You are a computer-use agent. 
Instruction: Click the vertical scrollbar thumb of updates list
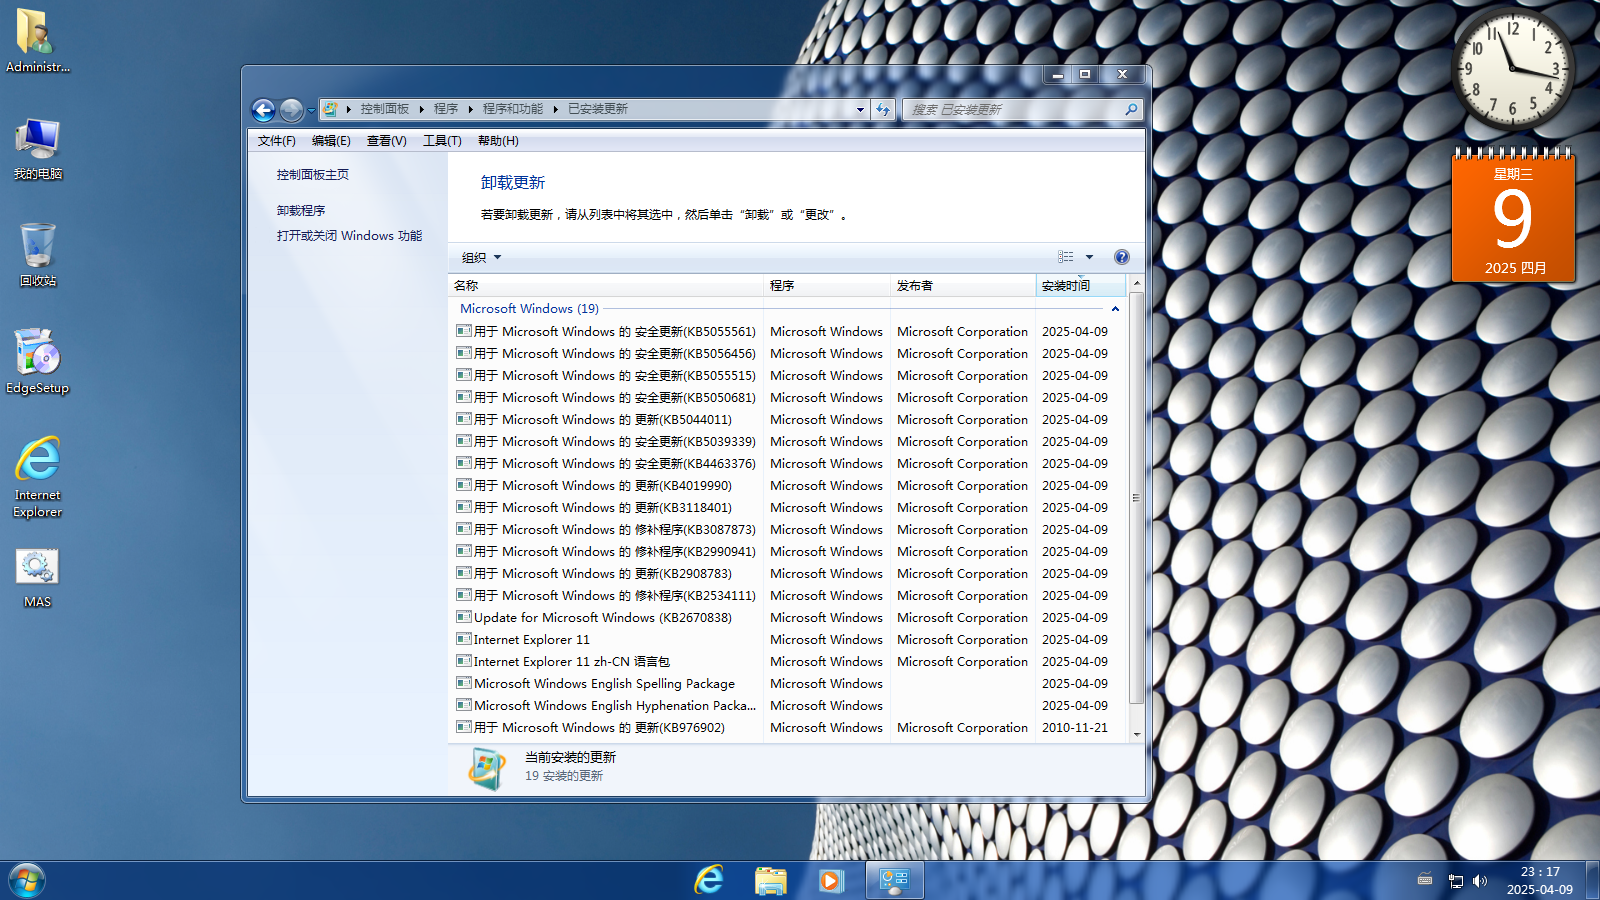(1136, 498)
